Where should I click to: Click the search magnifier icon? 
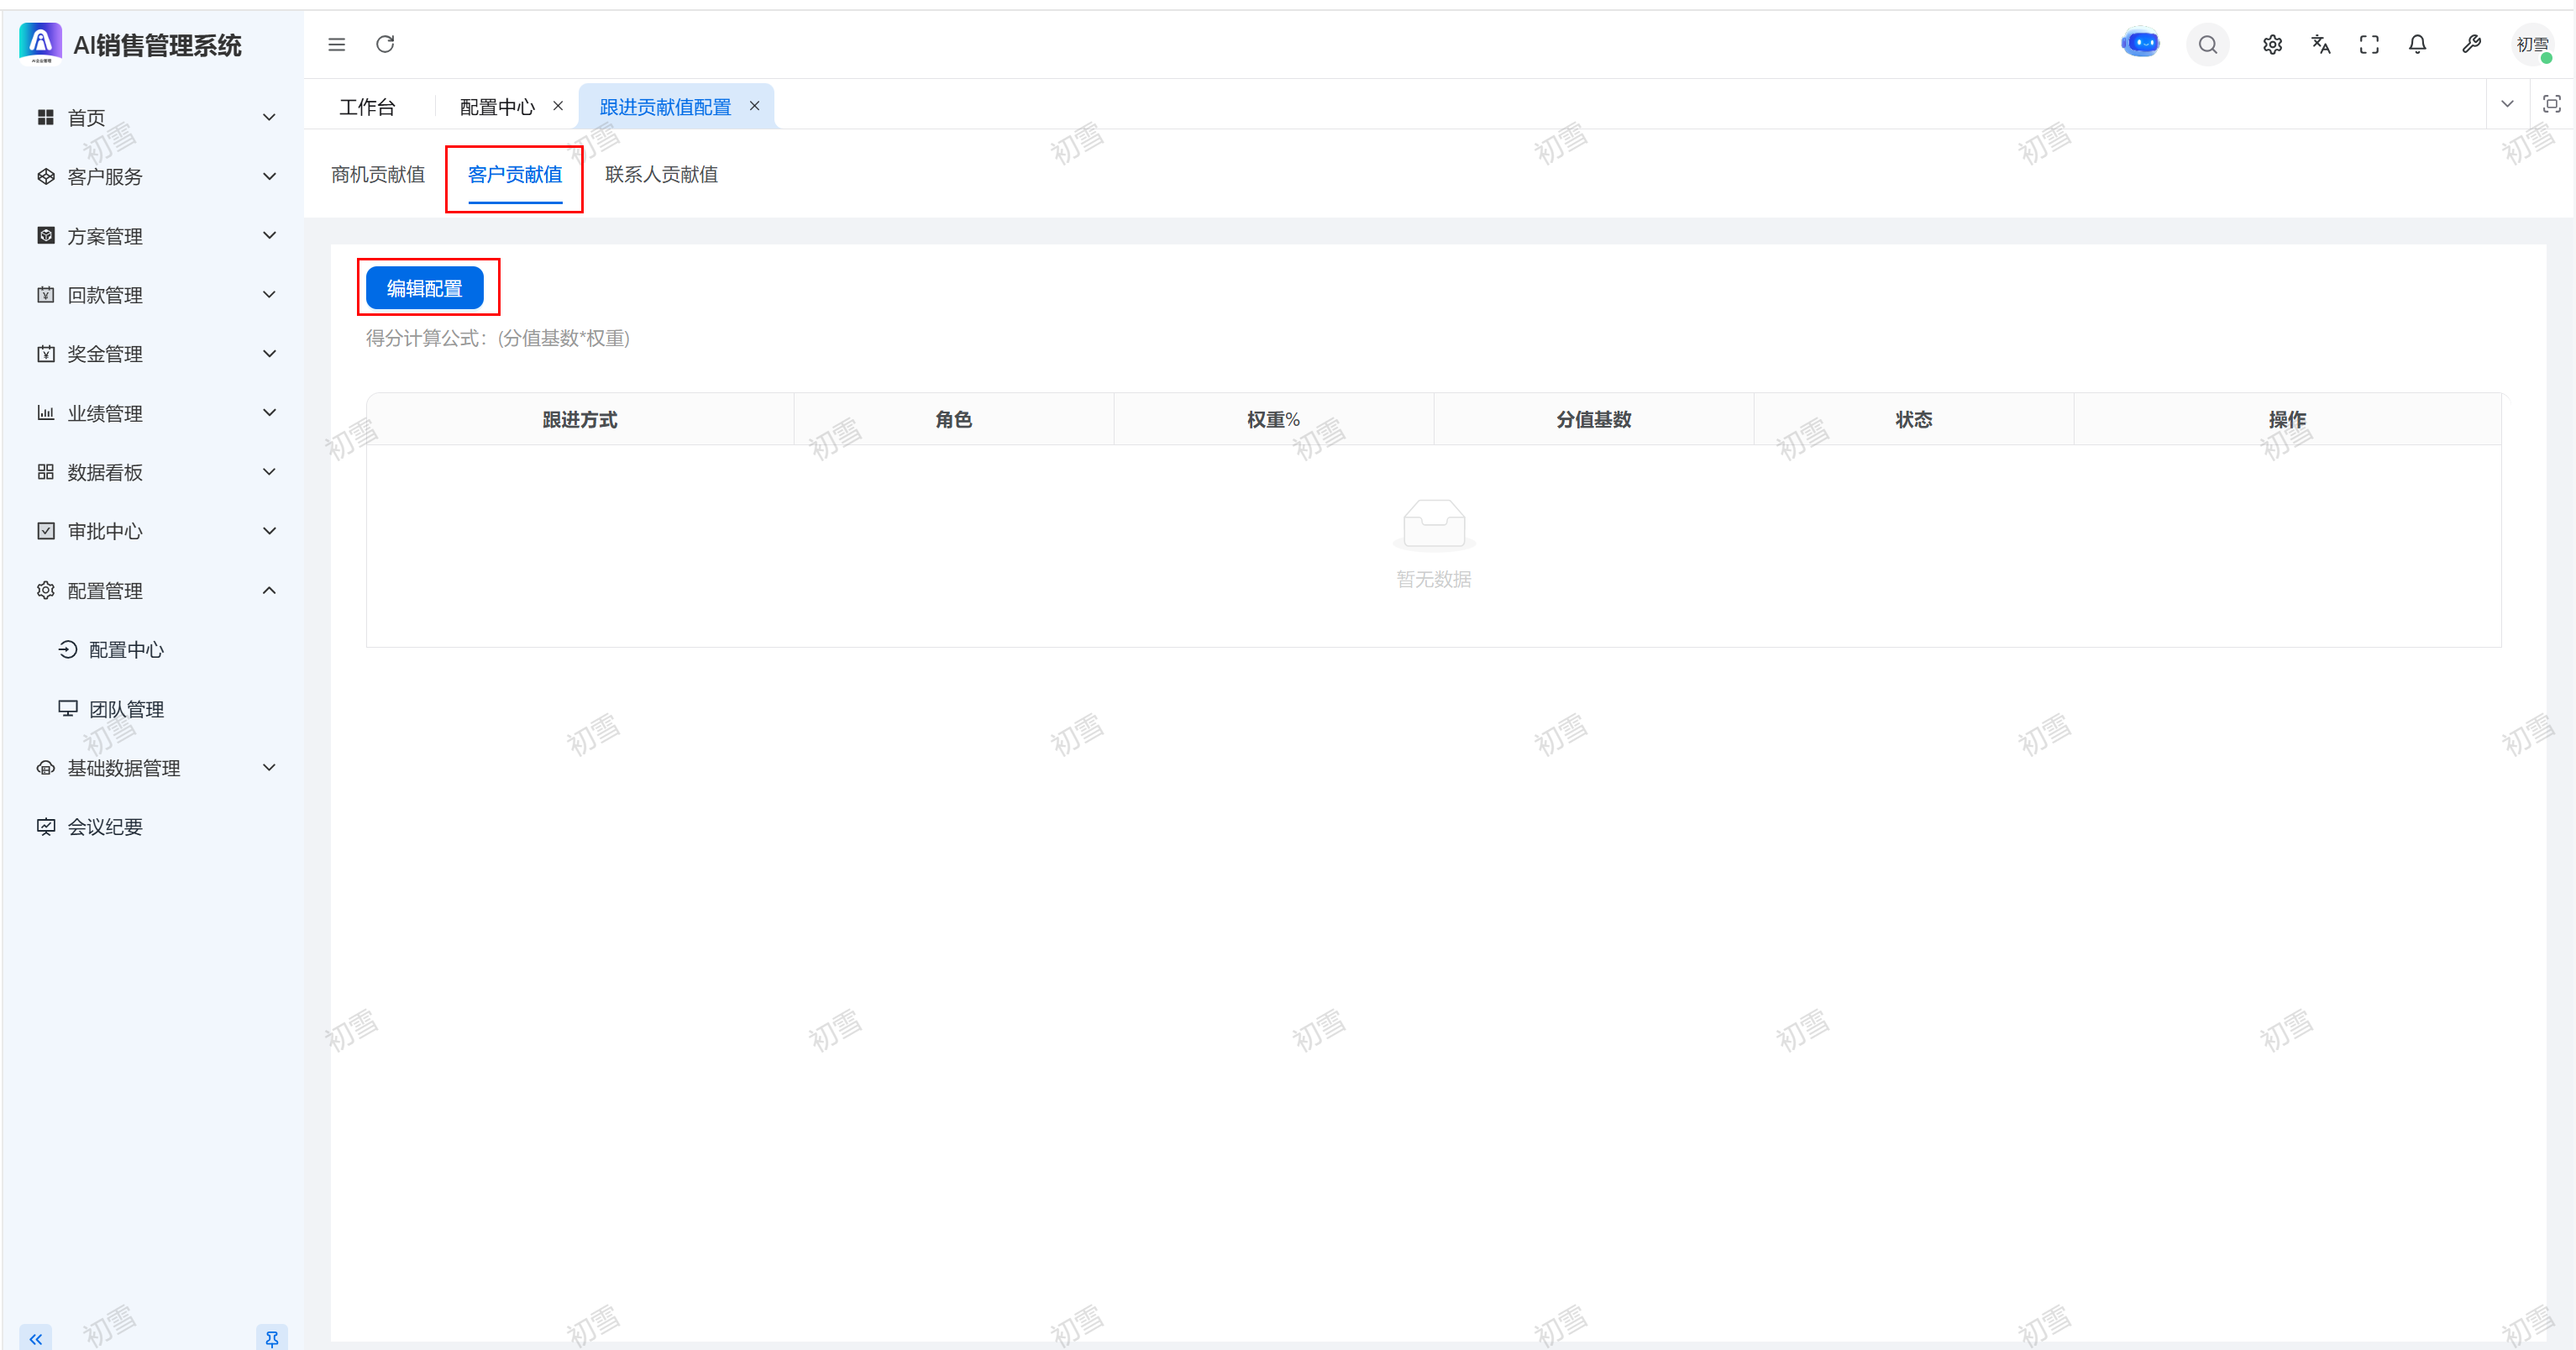pyautogui.click(x=2207, y=45)
